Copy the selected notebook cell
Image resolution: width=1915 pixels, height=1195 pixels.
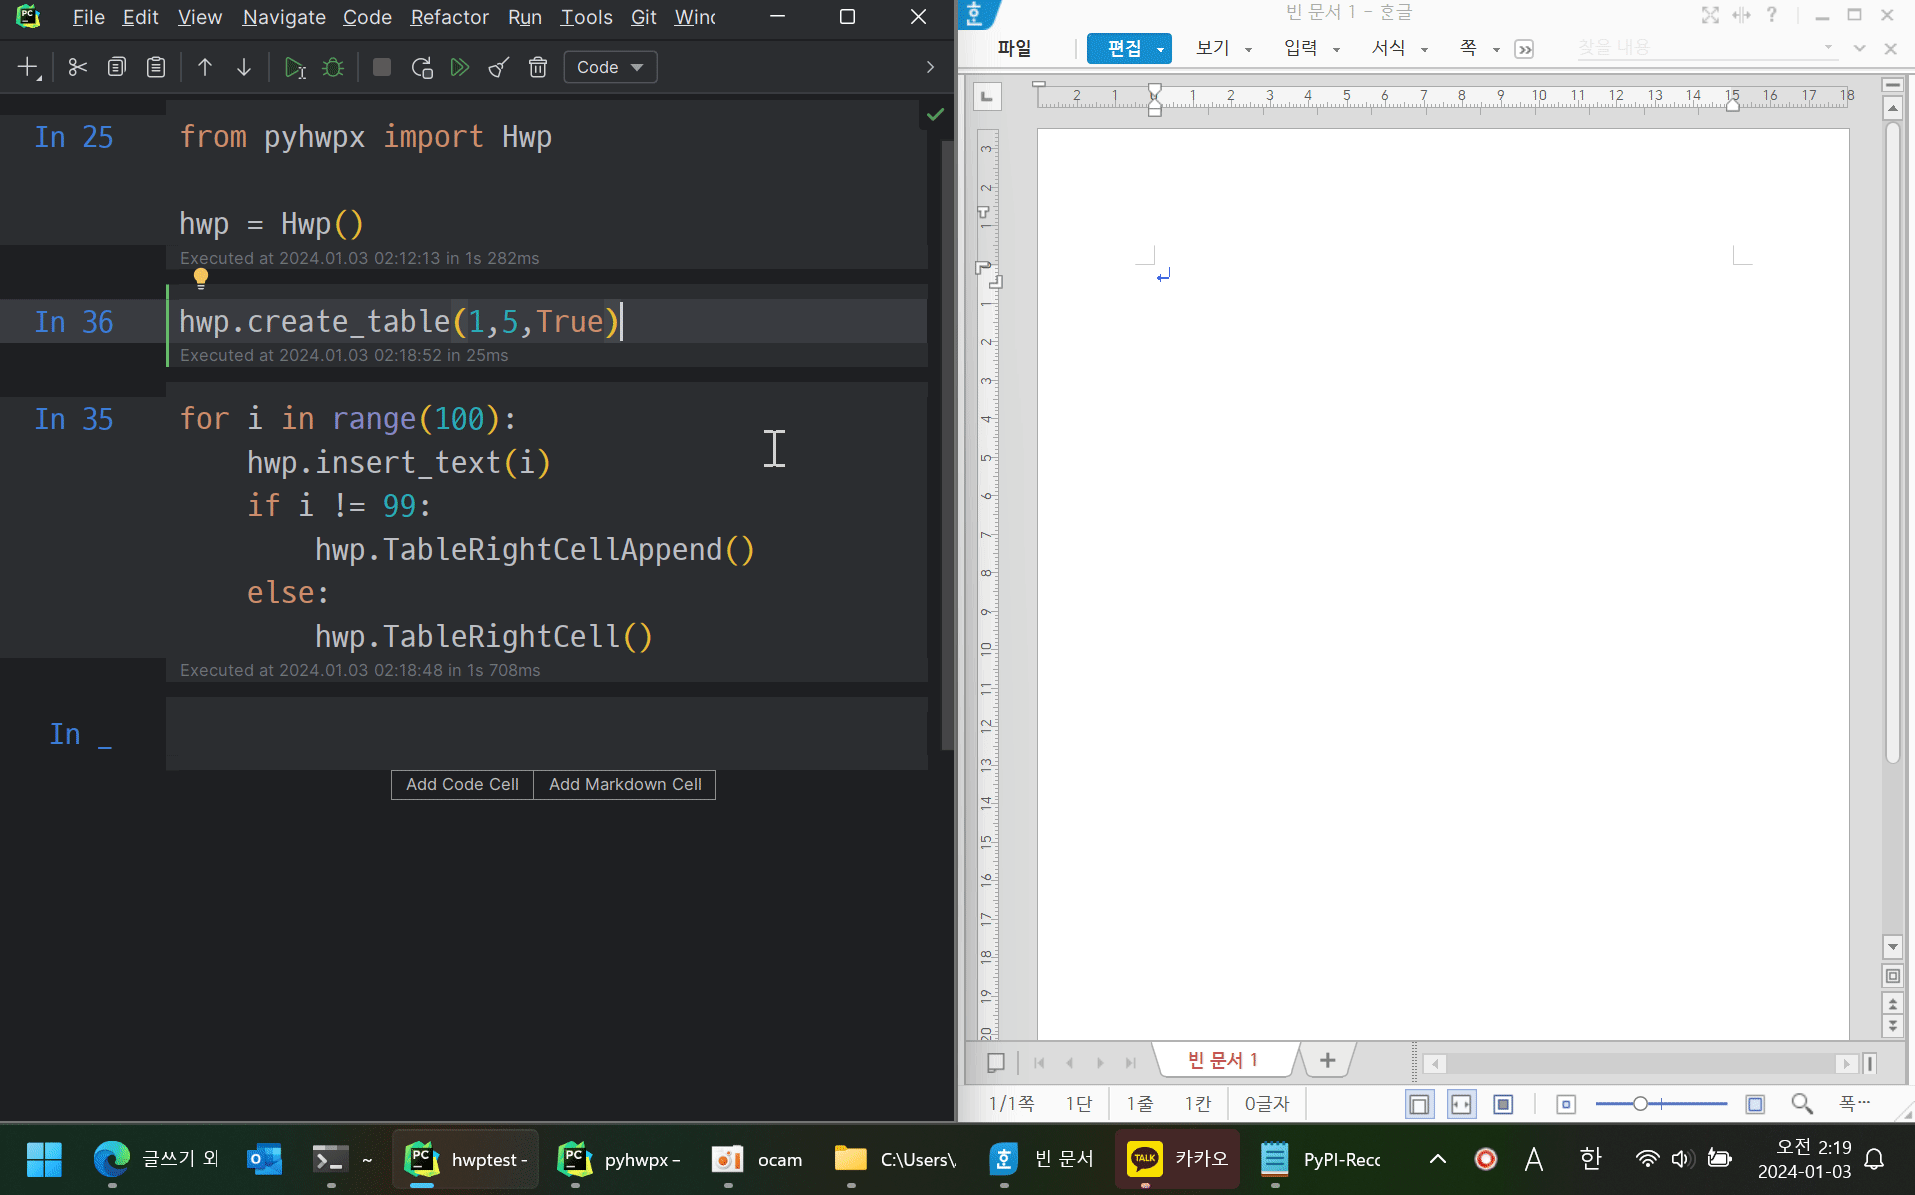pyautogui.click(x=116, y=67)
